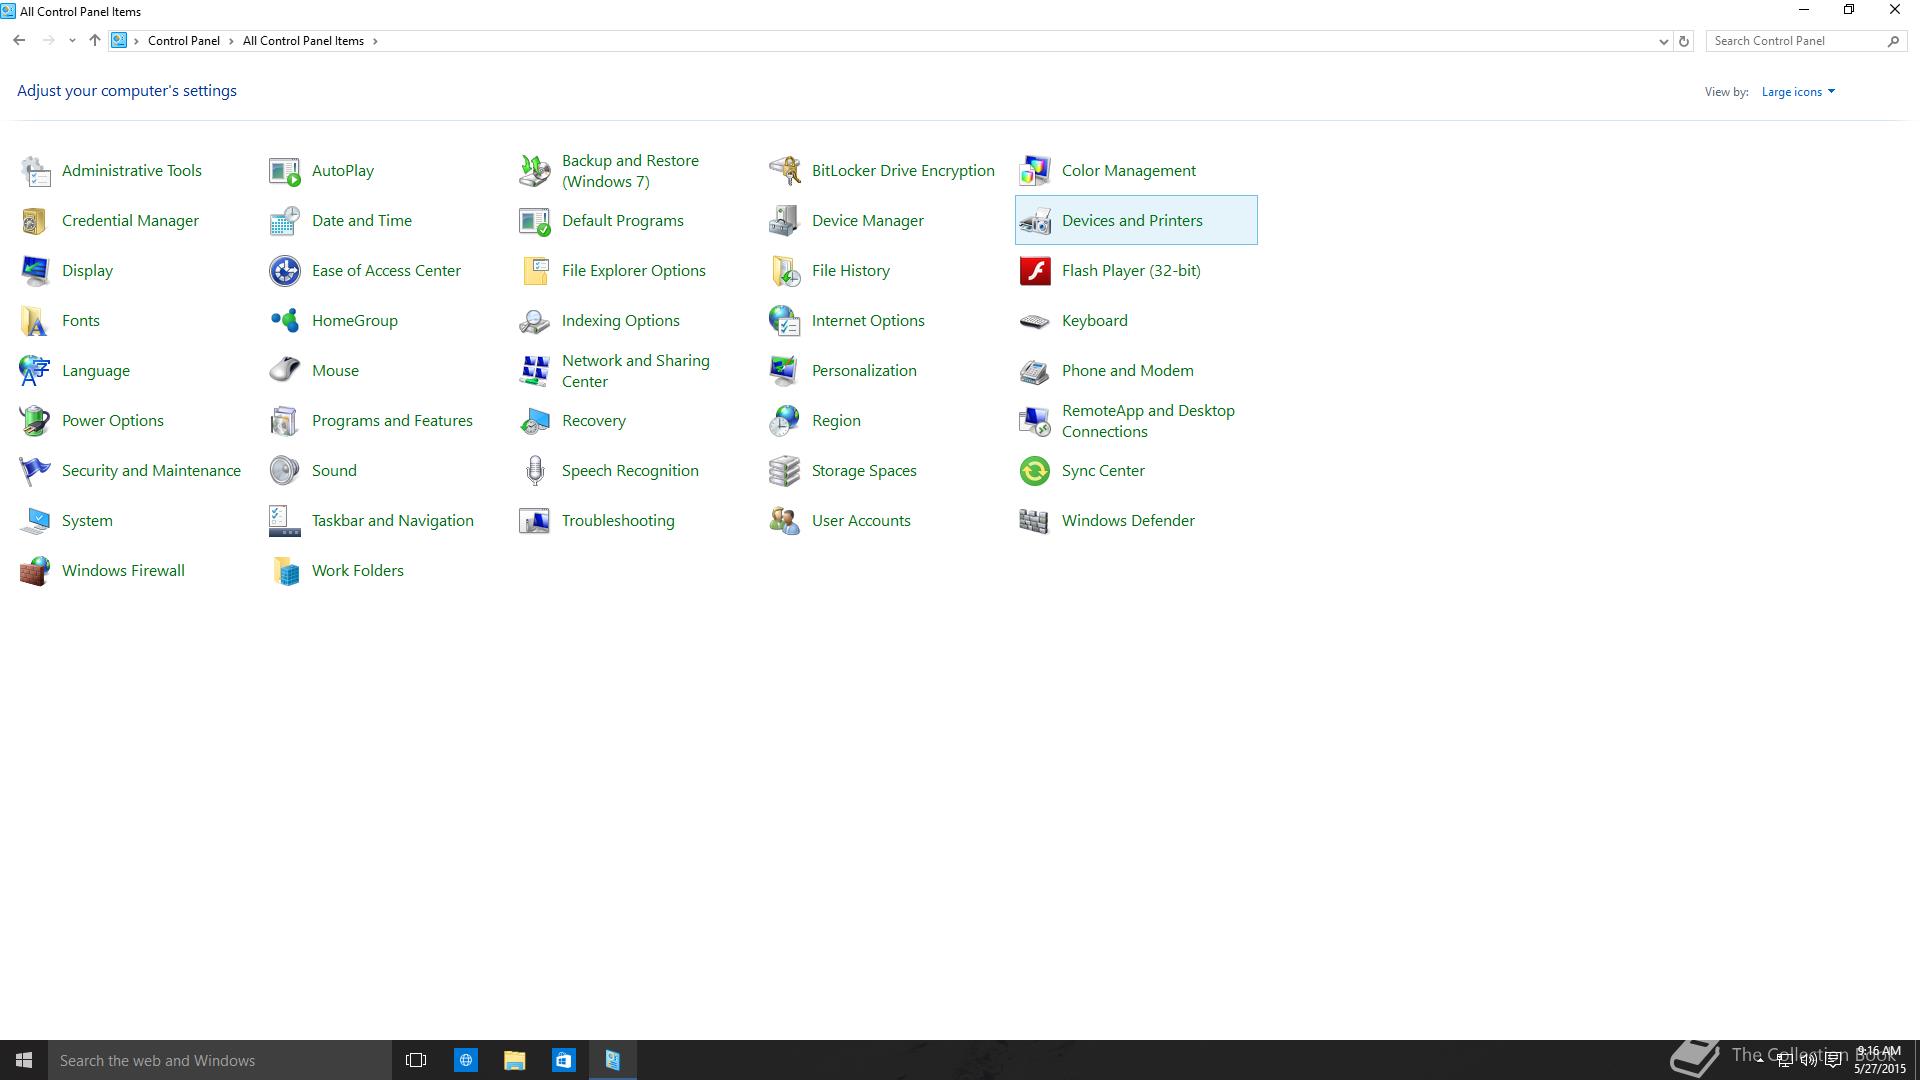Click the Credential Manager safe icon
This screenshot has height=1080, width=1920.
35,221
